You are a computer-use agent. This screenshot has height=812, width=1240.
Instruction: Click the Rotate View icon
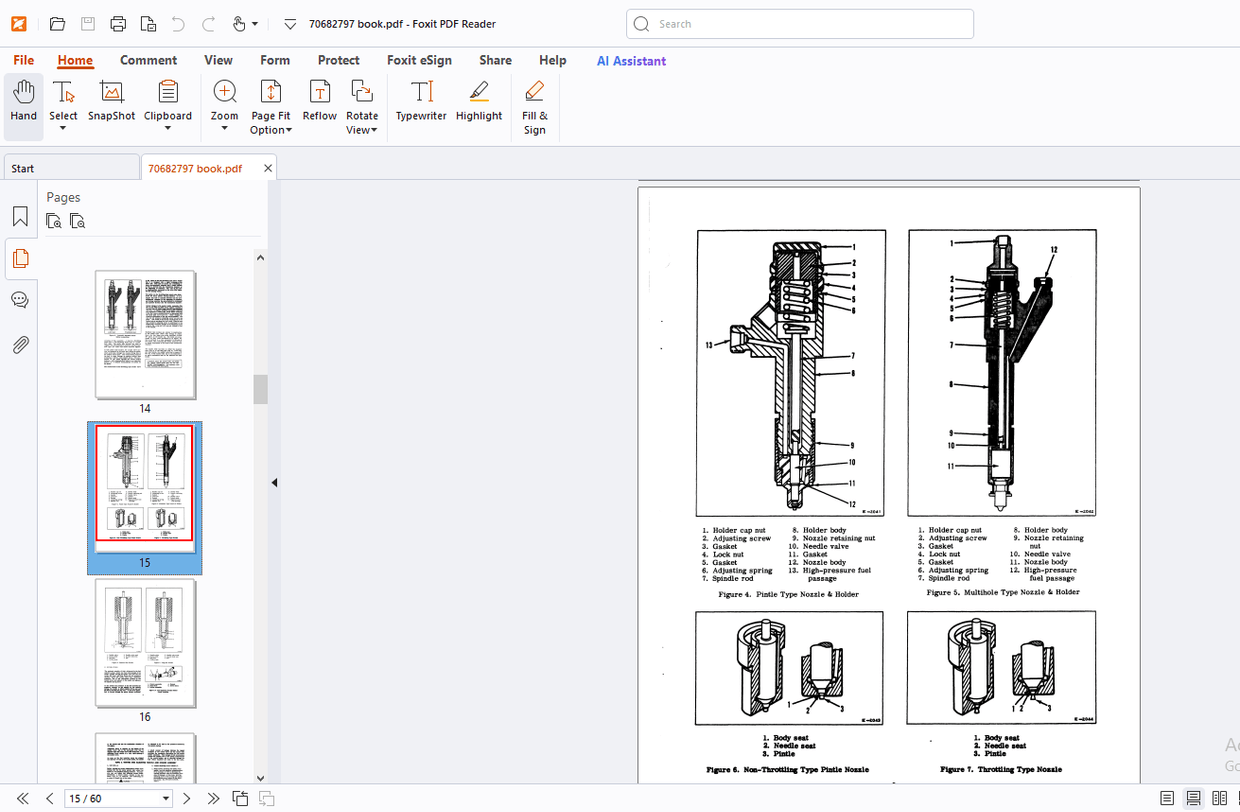click(x=362, y=92)
